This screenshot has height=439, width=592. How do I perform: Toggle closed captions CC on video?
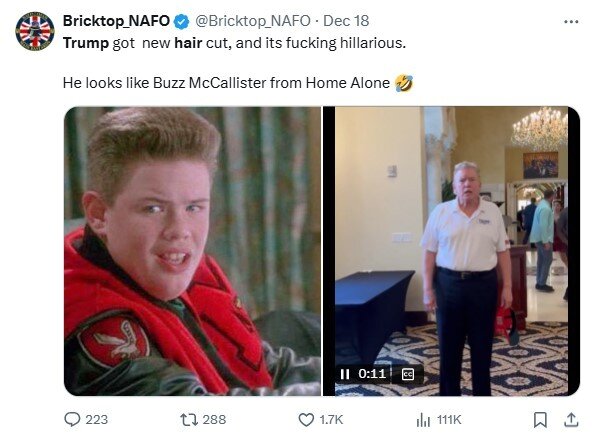click(x=408, y=374)
